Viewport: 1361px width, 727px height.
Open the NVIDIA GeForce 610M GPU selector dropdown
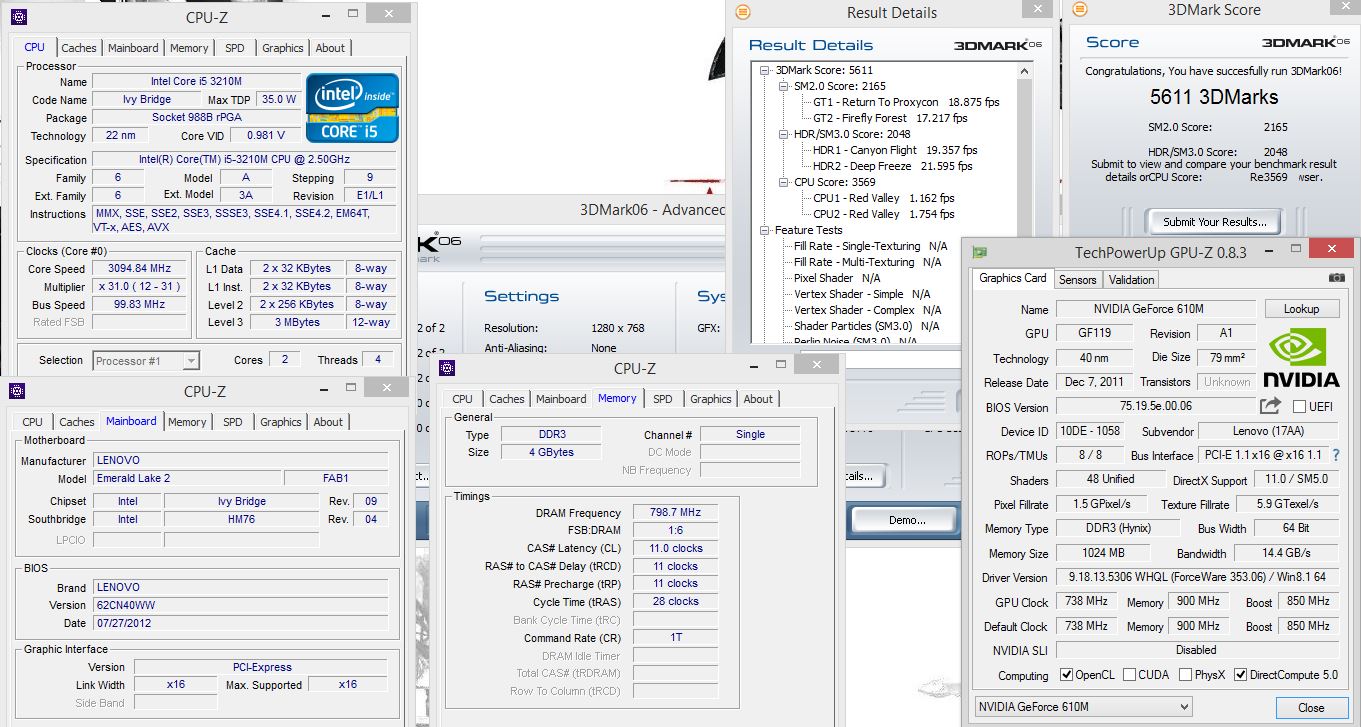click(x=1084, y=707)
